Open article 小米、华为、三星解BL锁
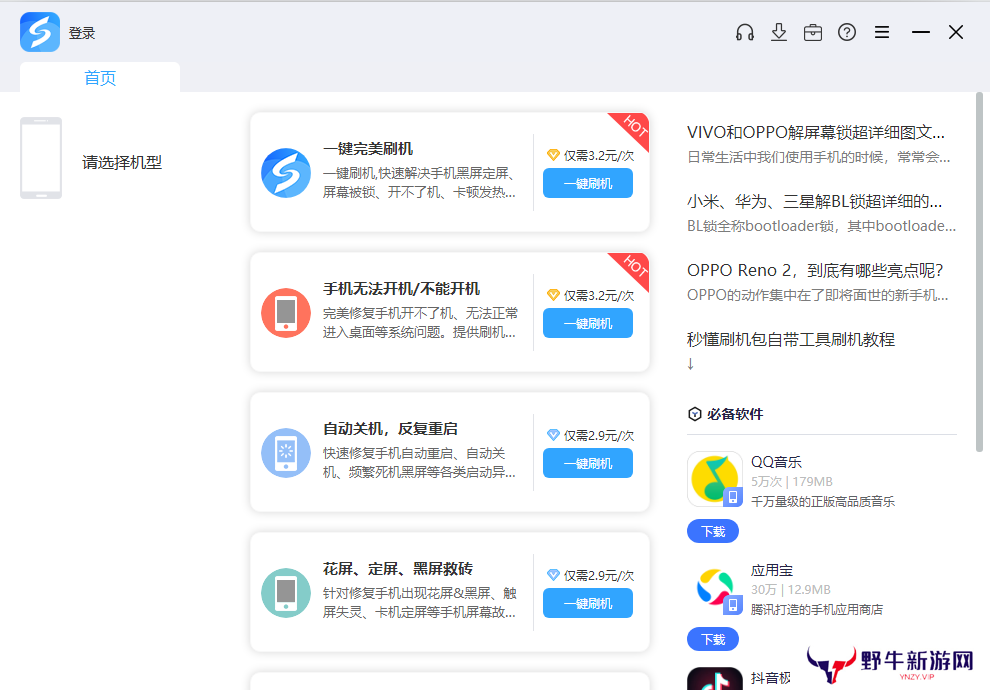The height and width of the screenshot is (690, 990). 814,201
